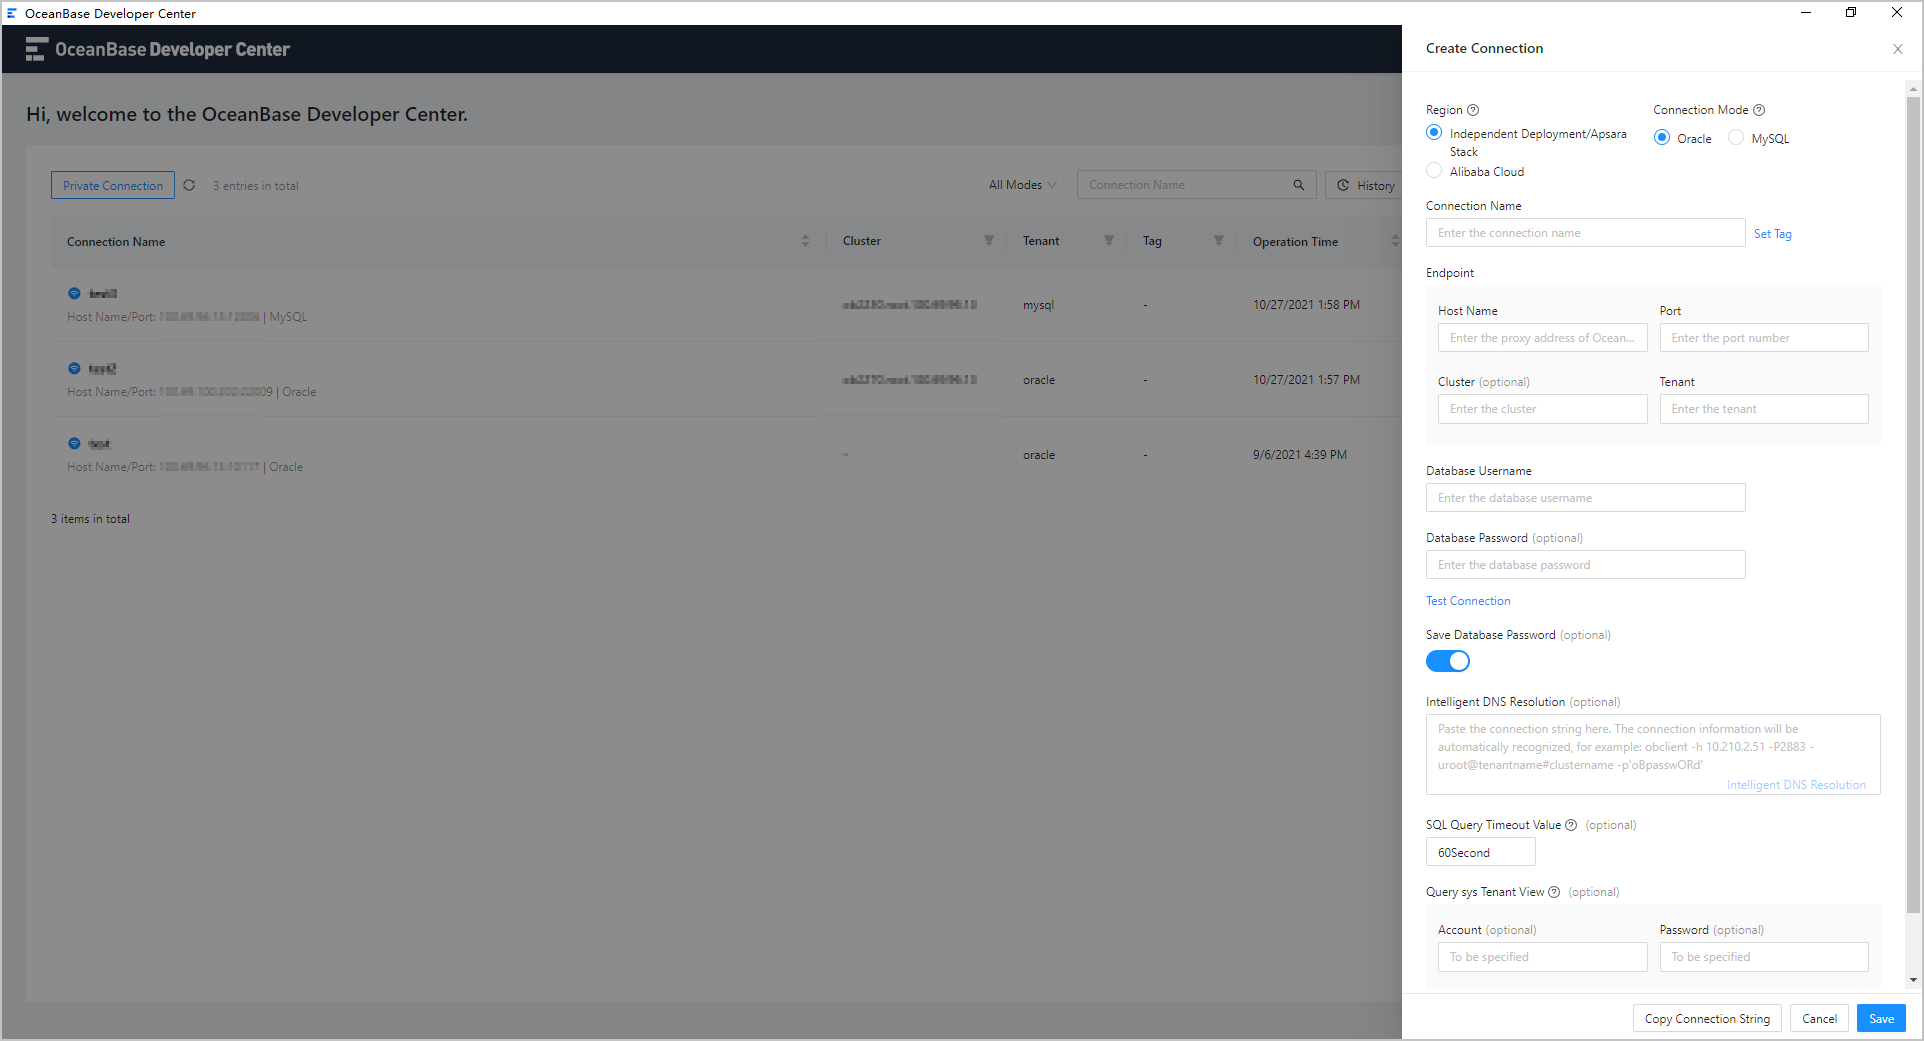Save the new connection

point(1881,1018)
